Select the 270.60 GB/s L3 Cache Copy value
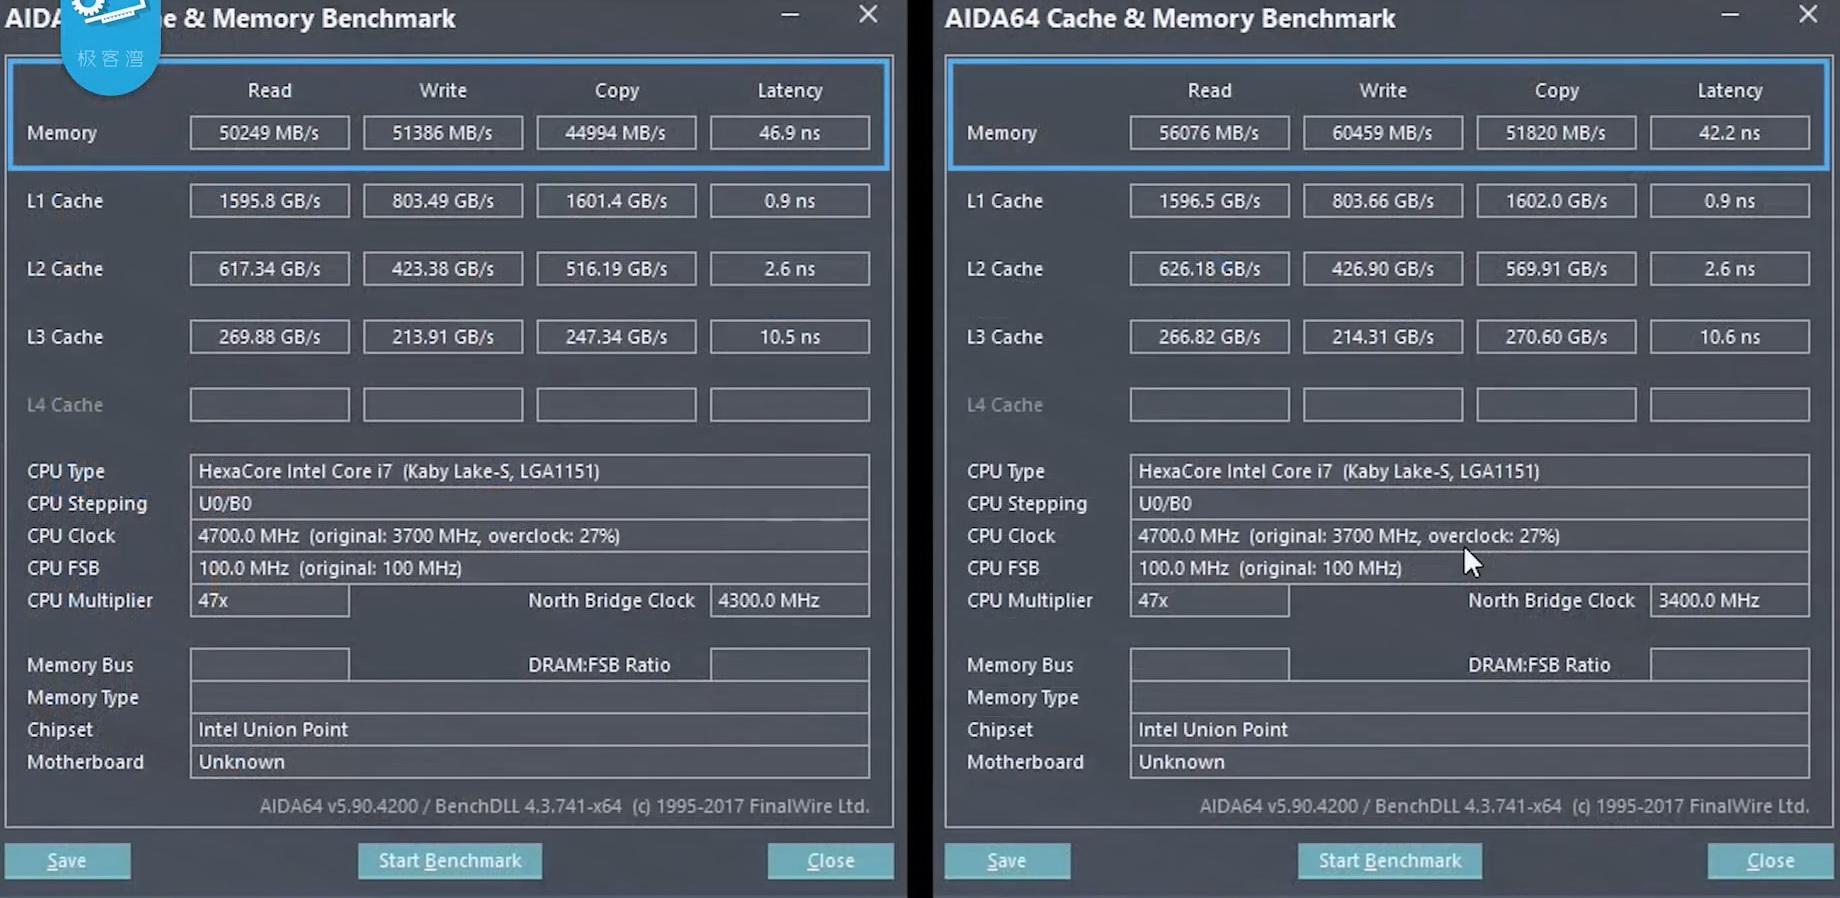 pos(1556,337)
